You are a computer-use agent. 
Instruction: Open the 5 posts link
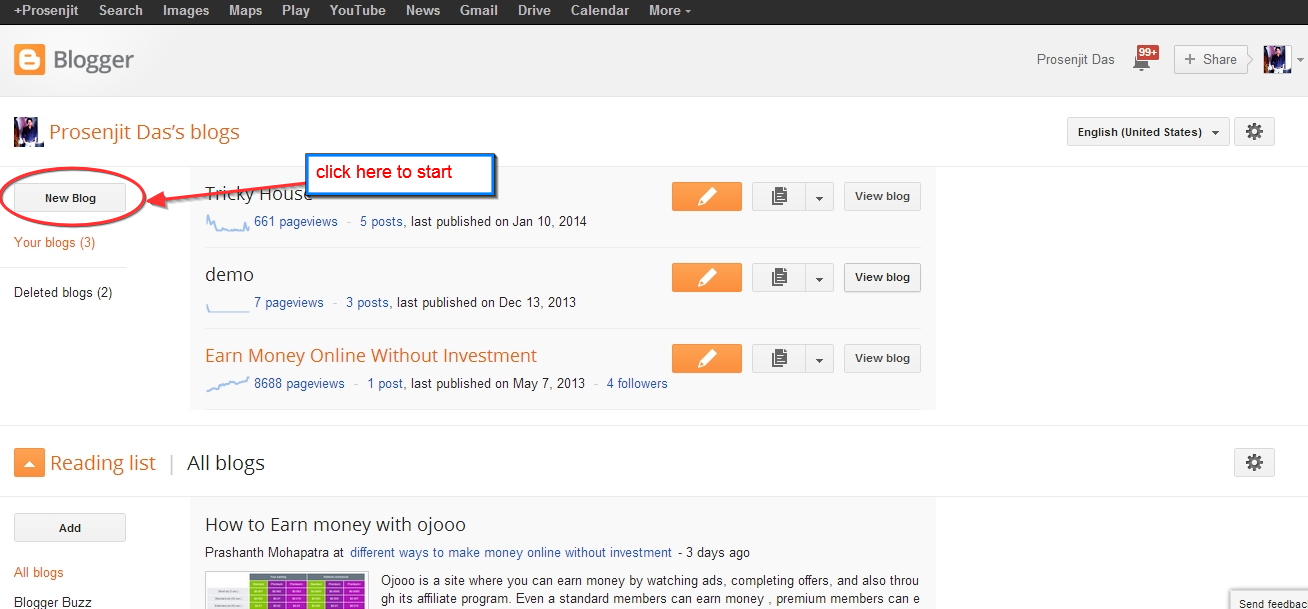382,221
